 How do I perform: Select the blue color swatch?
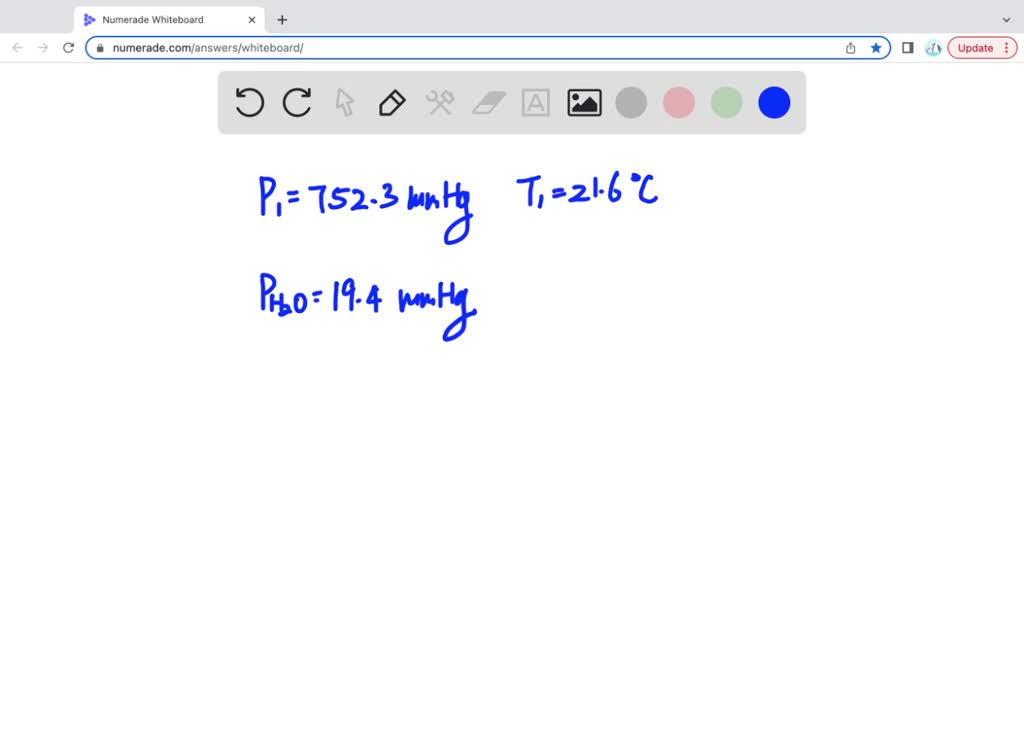pyautogui.click(x=773, y=102)
